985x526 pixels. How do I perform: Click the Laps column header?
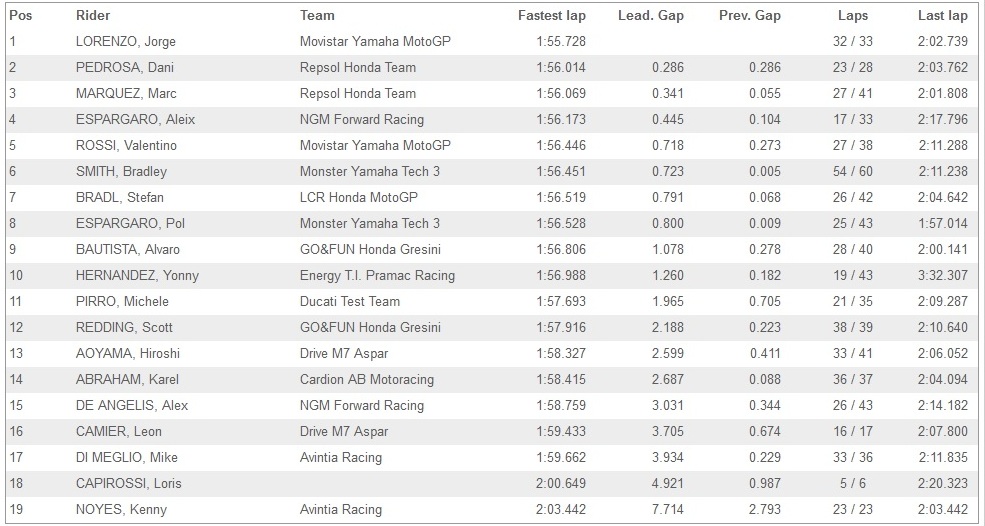click(853, 15)
